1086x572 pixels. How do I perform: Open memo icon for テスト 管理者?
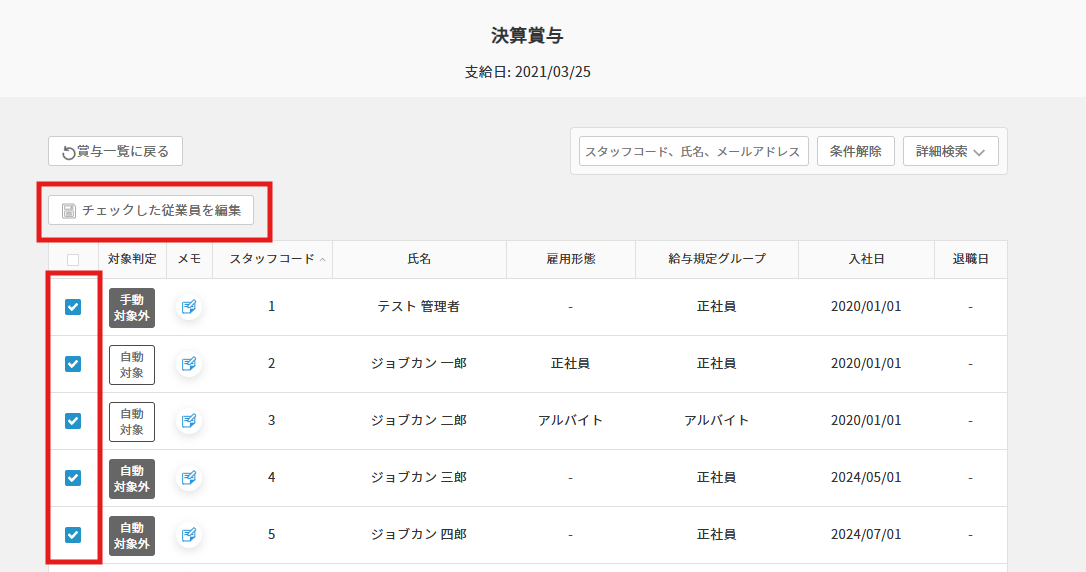click(x=188, y=307)
